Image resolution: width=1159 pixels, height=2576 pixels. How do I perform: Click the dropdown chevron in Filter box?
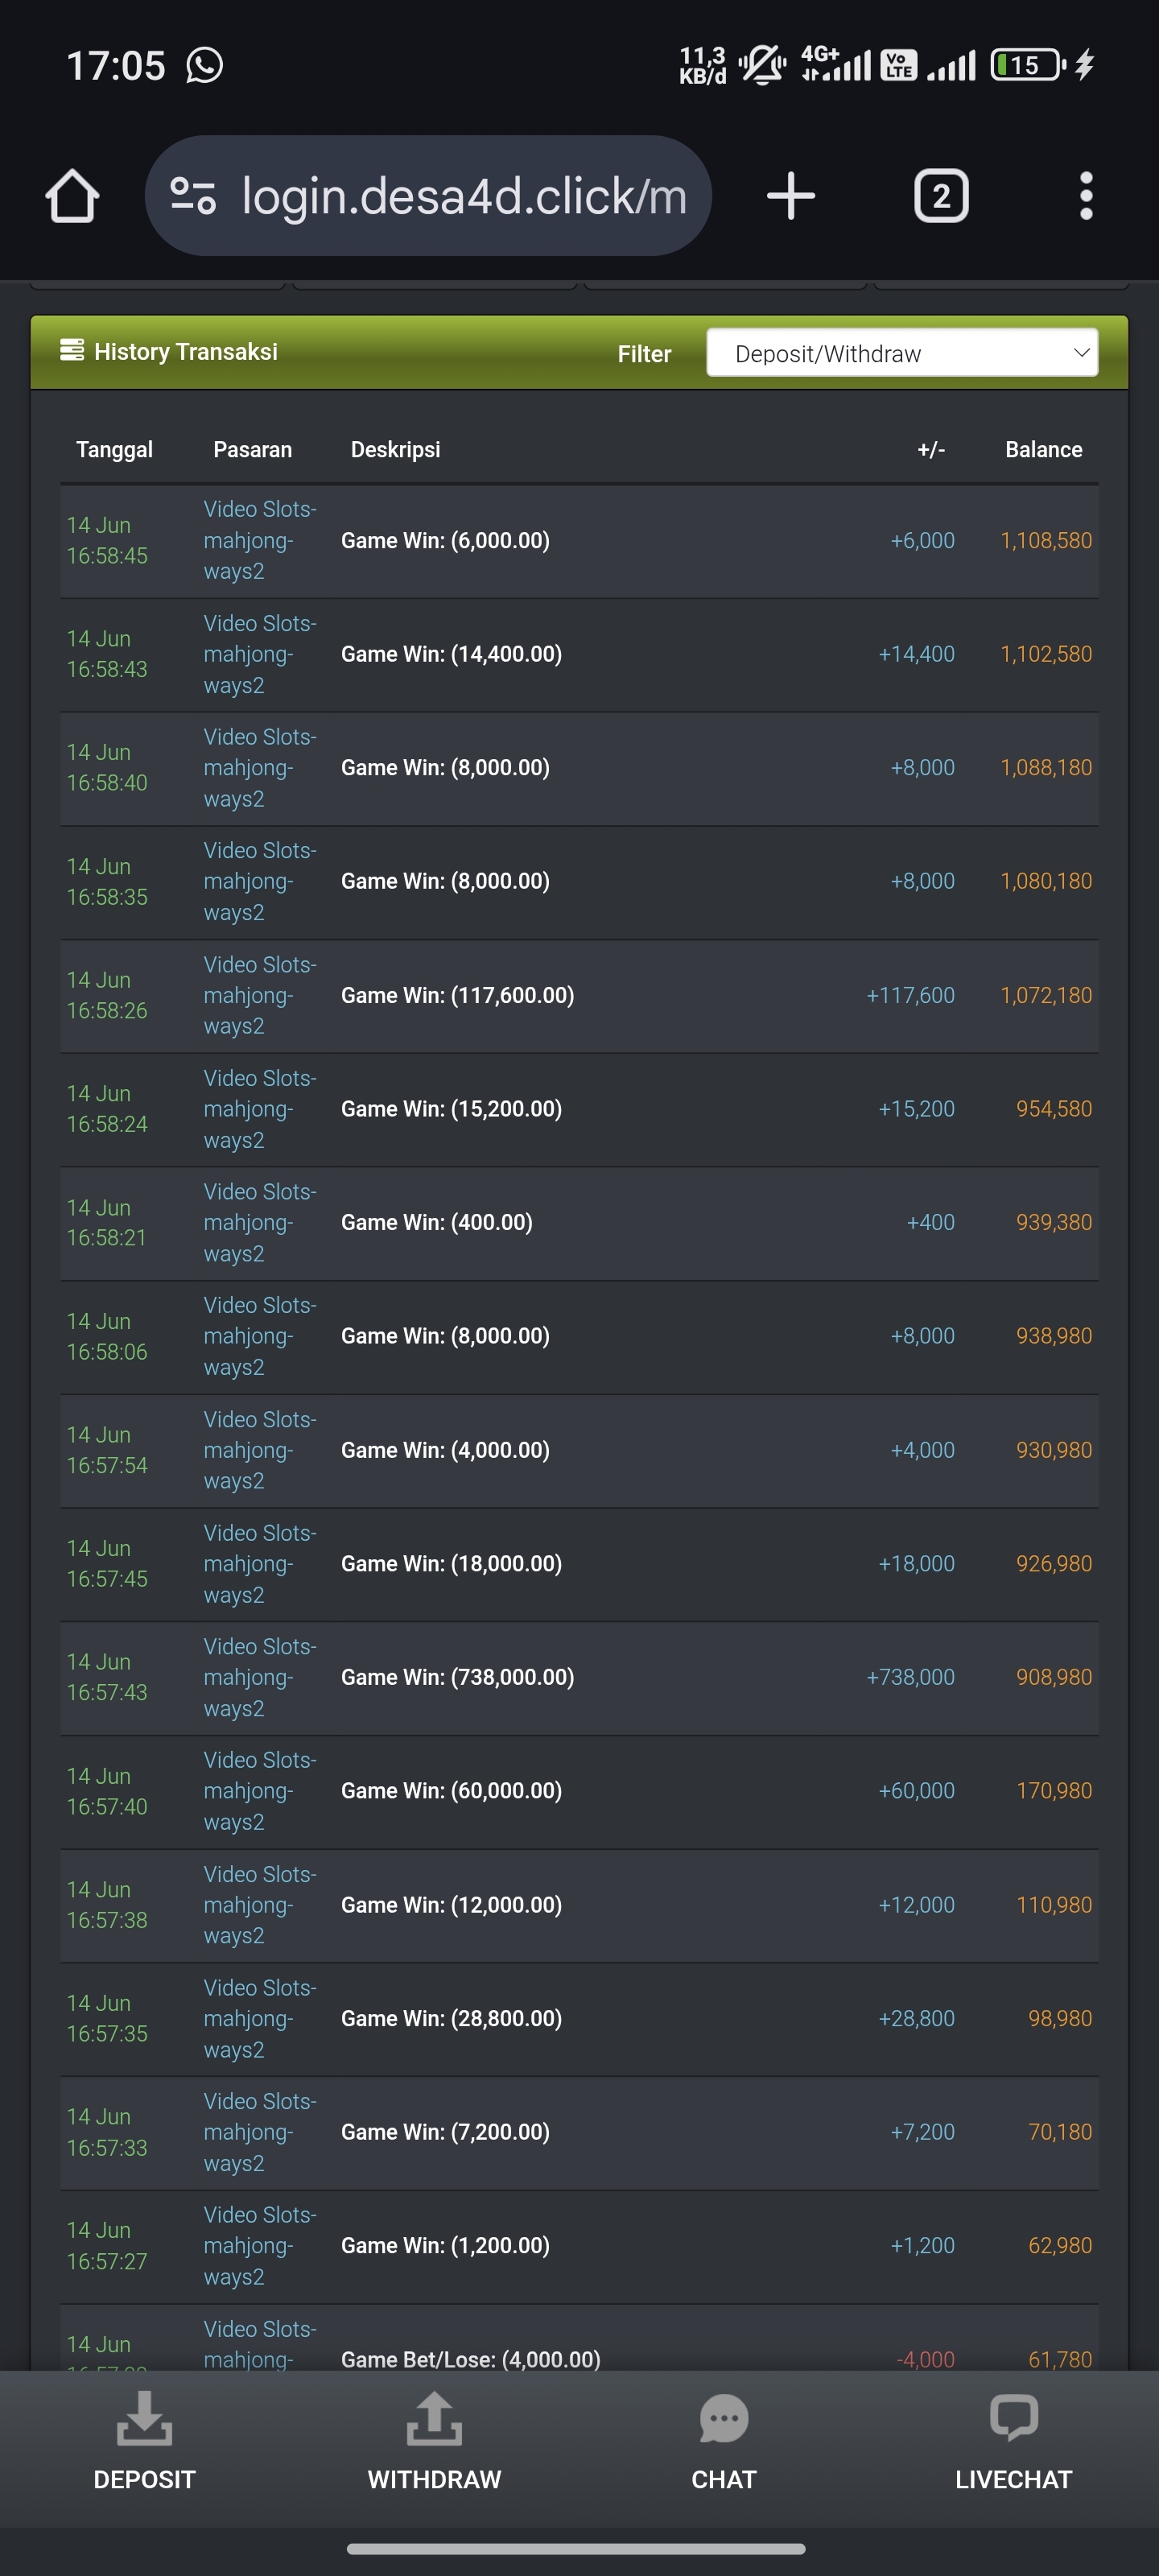(1080, 353)
